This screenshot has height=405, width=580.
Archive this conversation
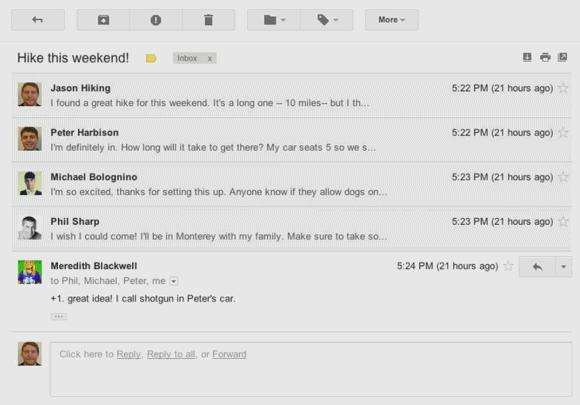click(x=103, y=20)
